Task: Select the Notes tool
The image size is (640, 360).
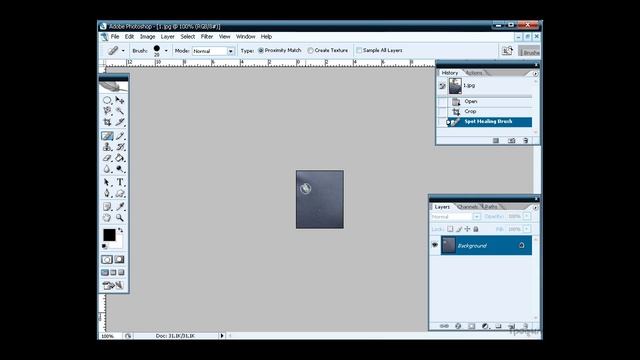Action: click(x=107, y=207)
